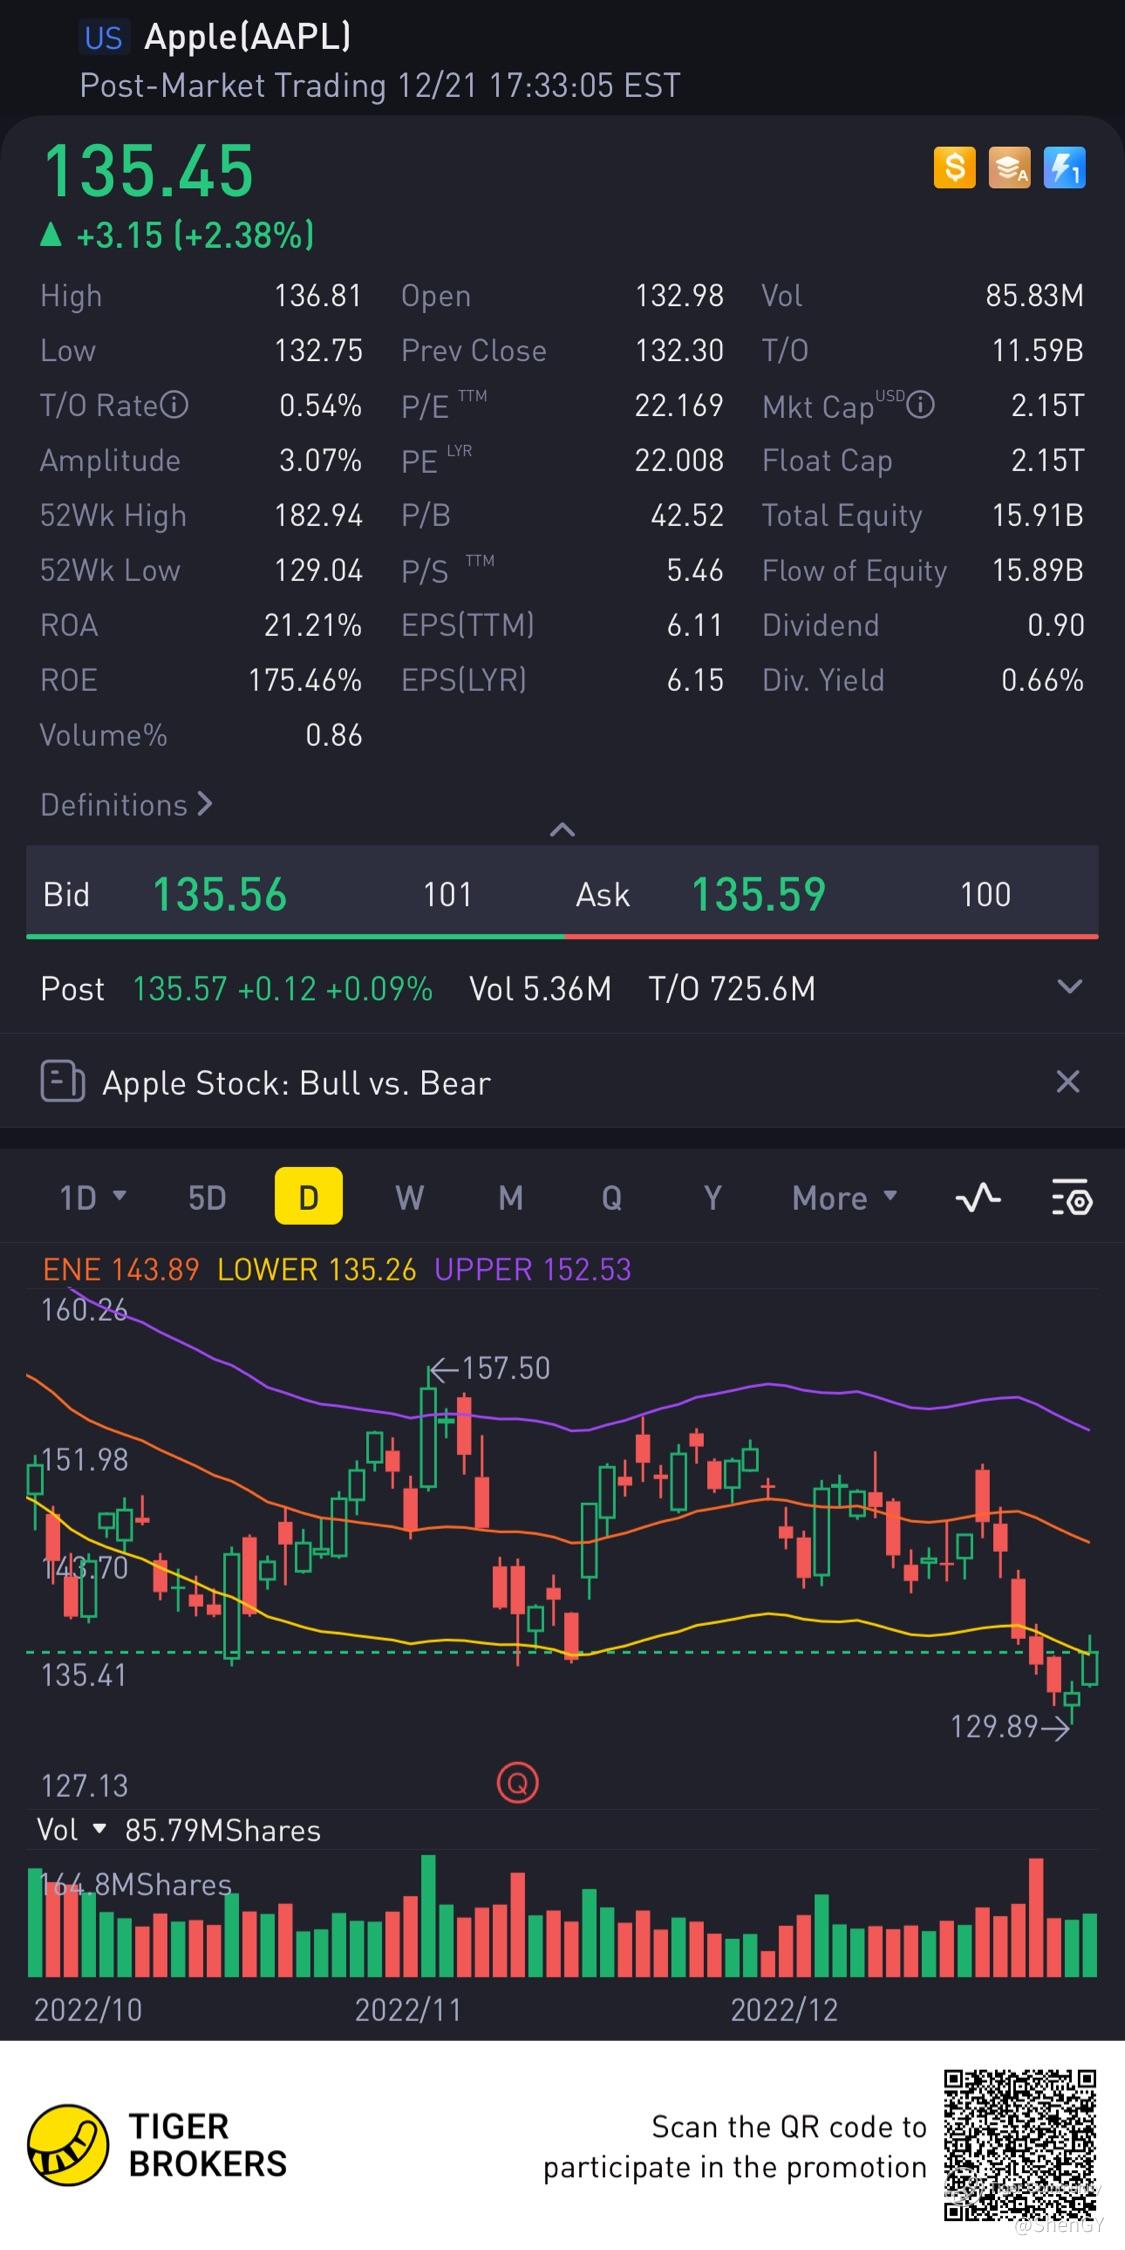Tap the promotion QR code
The image size is (1125, 2250).
pos(1021,2145)
